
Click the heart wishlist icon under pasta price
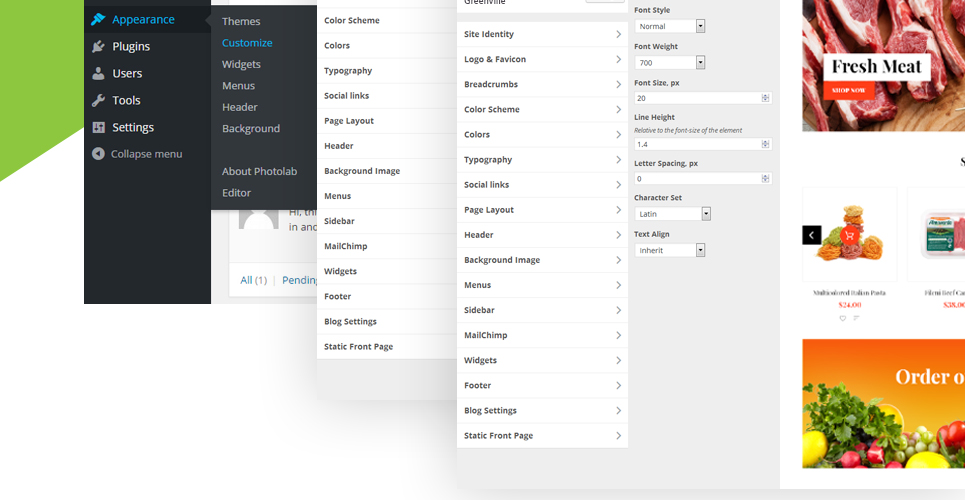pyautogui.click(x=843, y=318)
